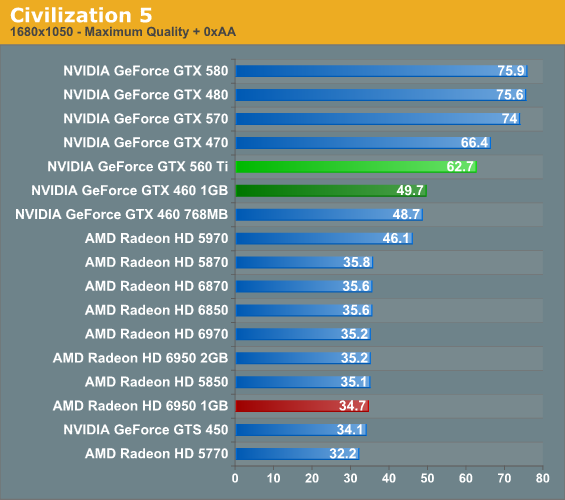Click the 35.2 value on HD 6950 2GB bar
This screenshot has height=500, width=565.
[x=355, y=358]
